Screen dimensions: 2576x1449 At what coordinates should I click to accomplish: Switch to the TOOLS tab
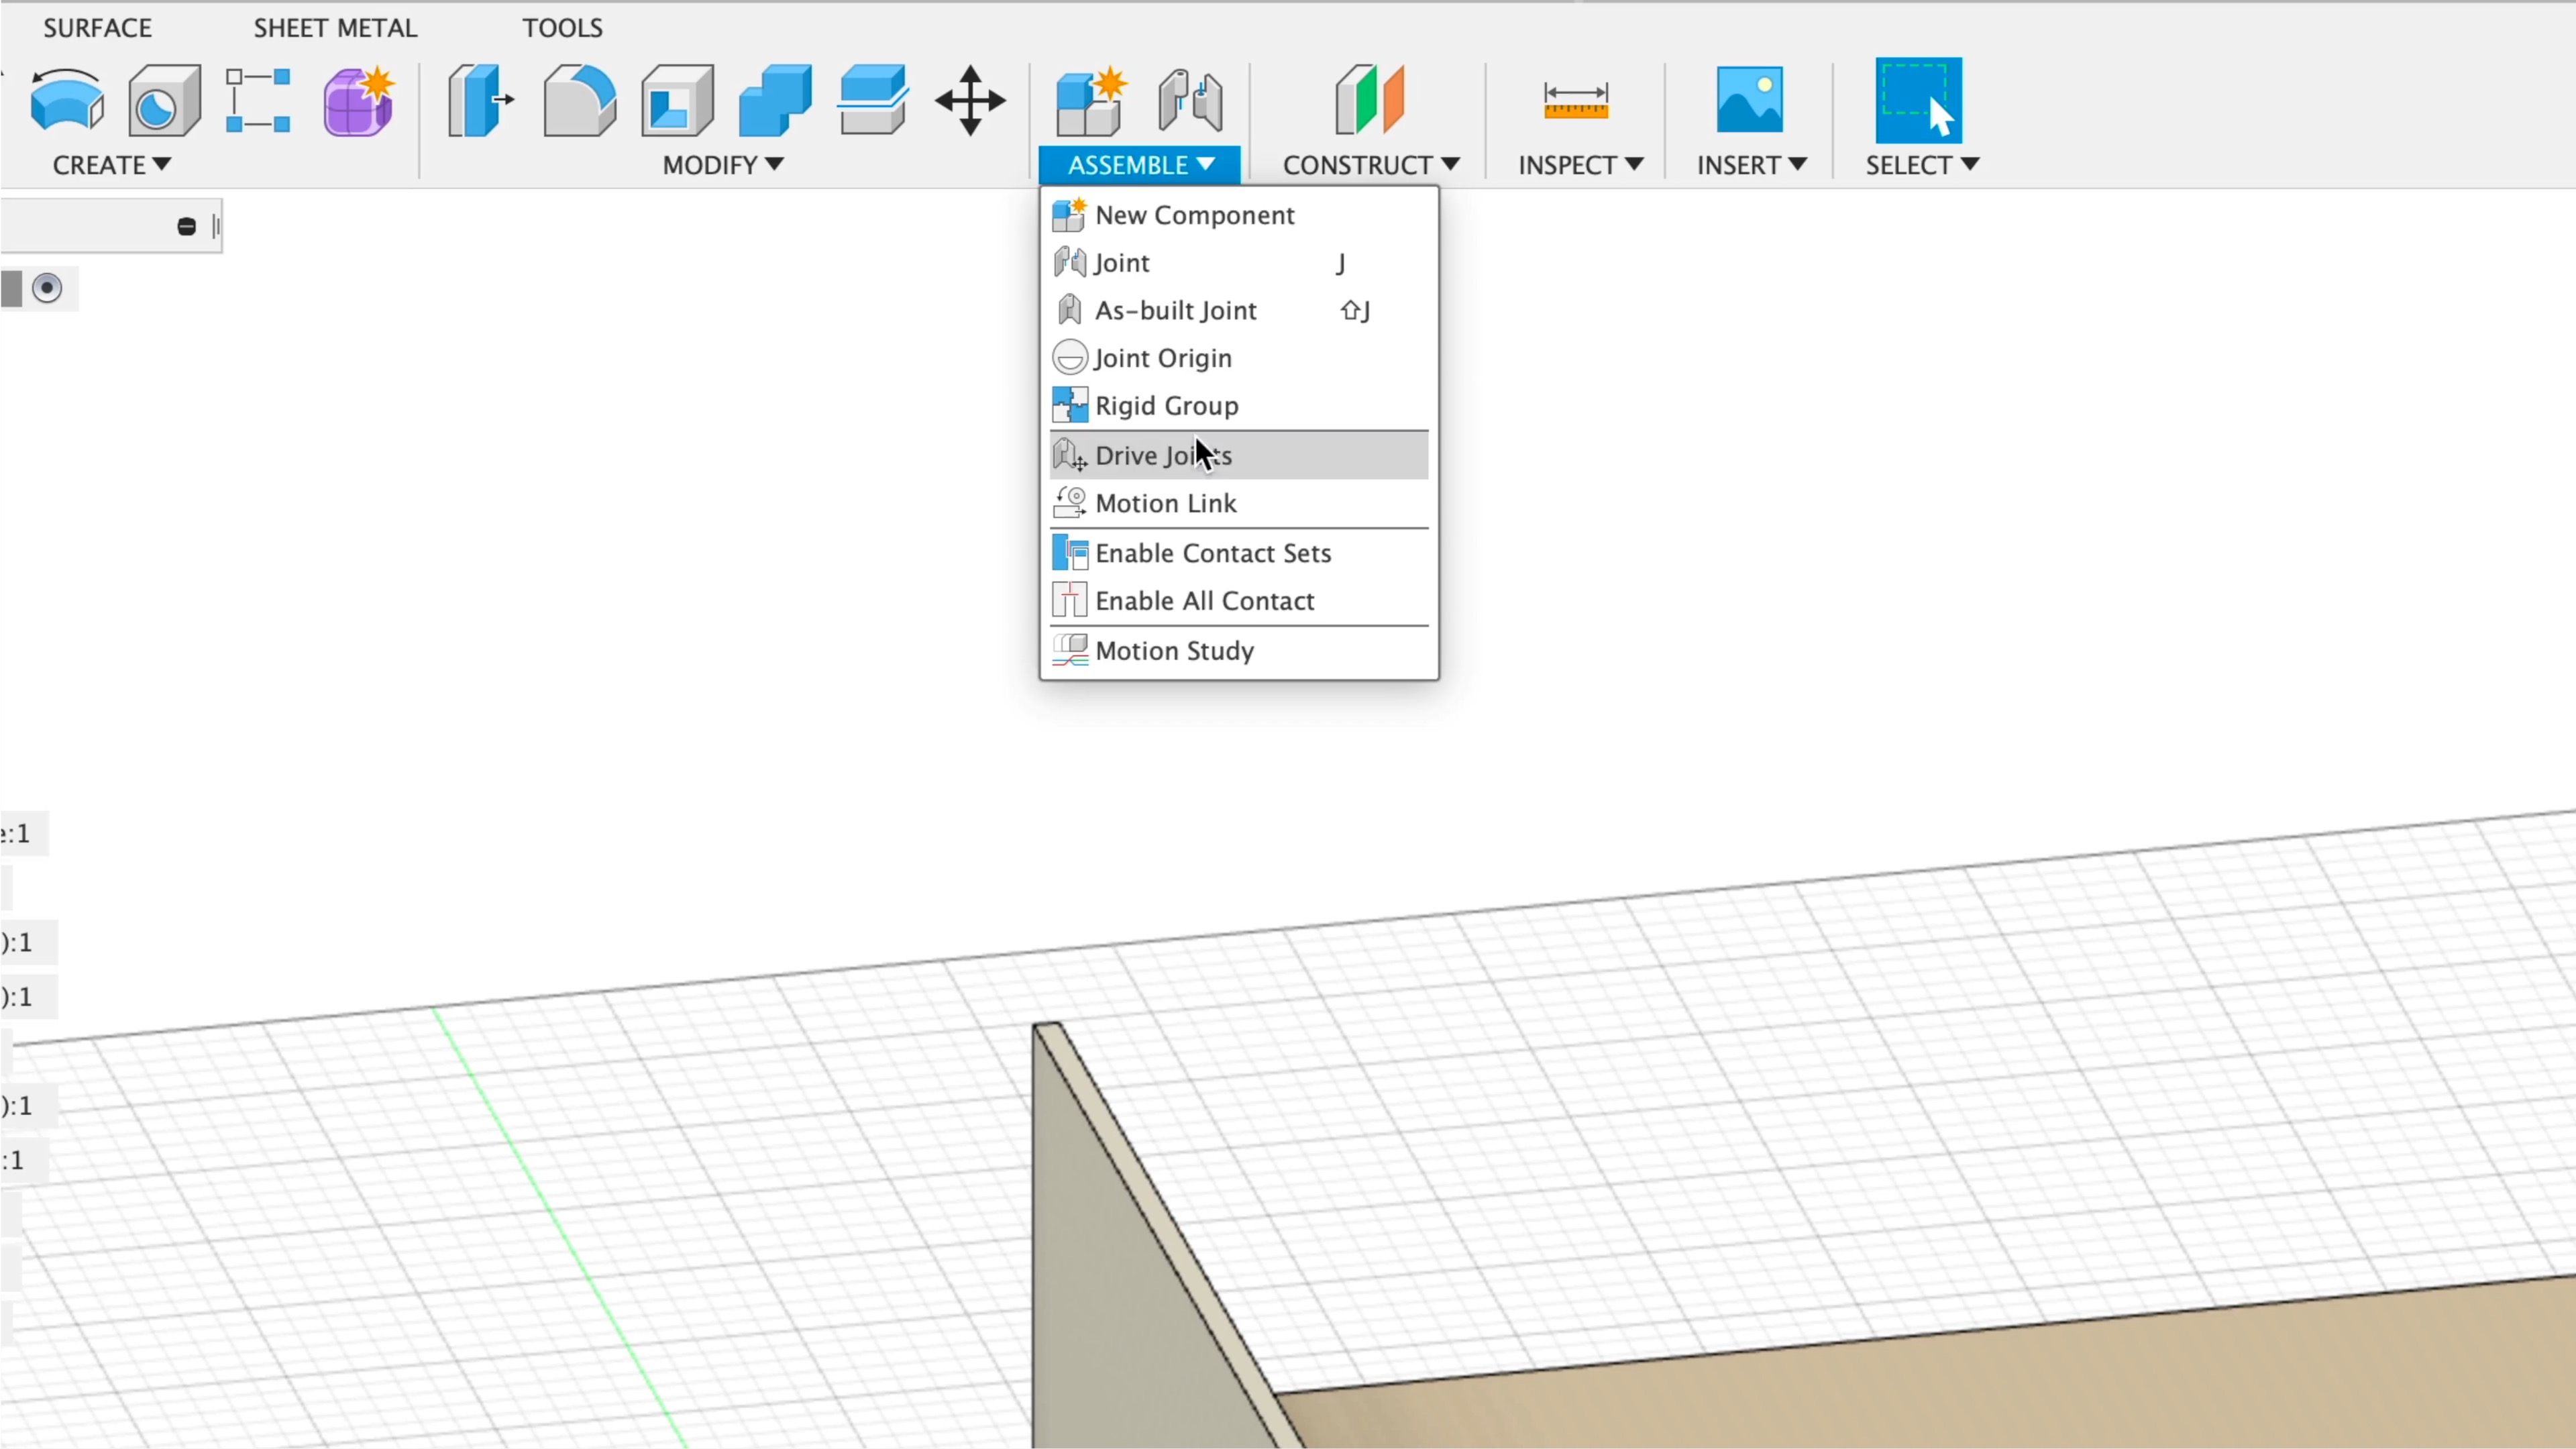point(562,28)
